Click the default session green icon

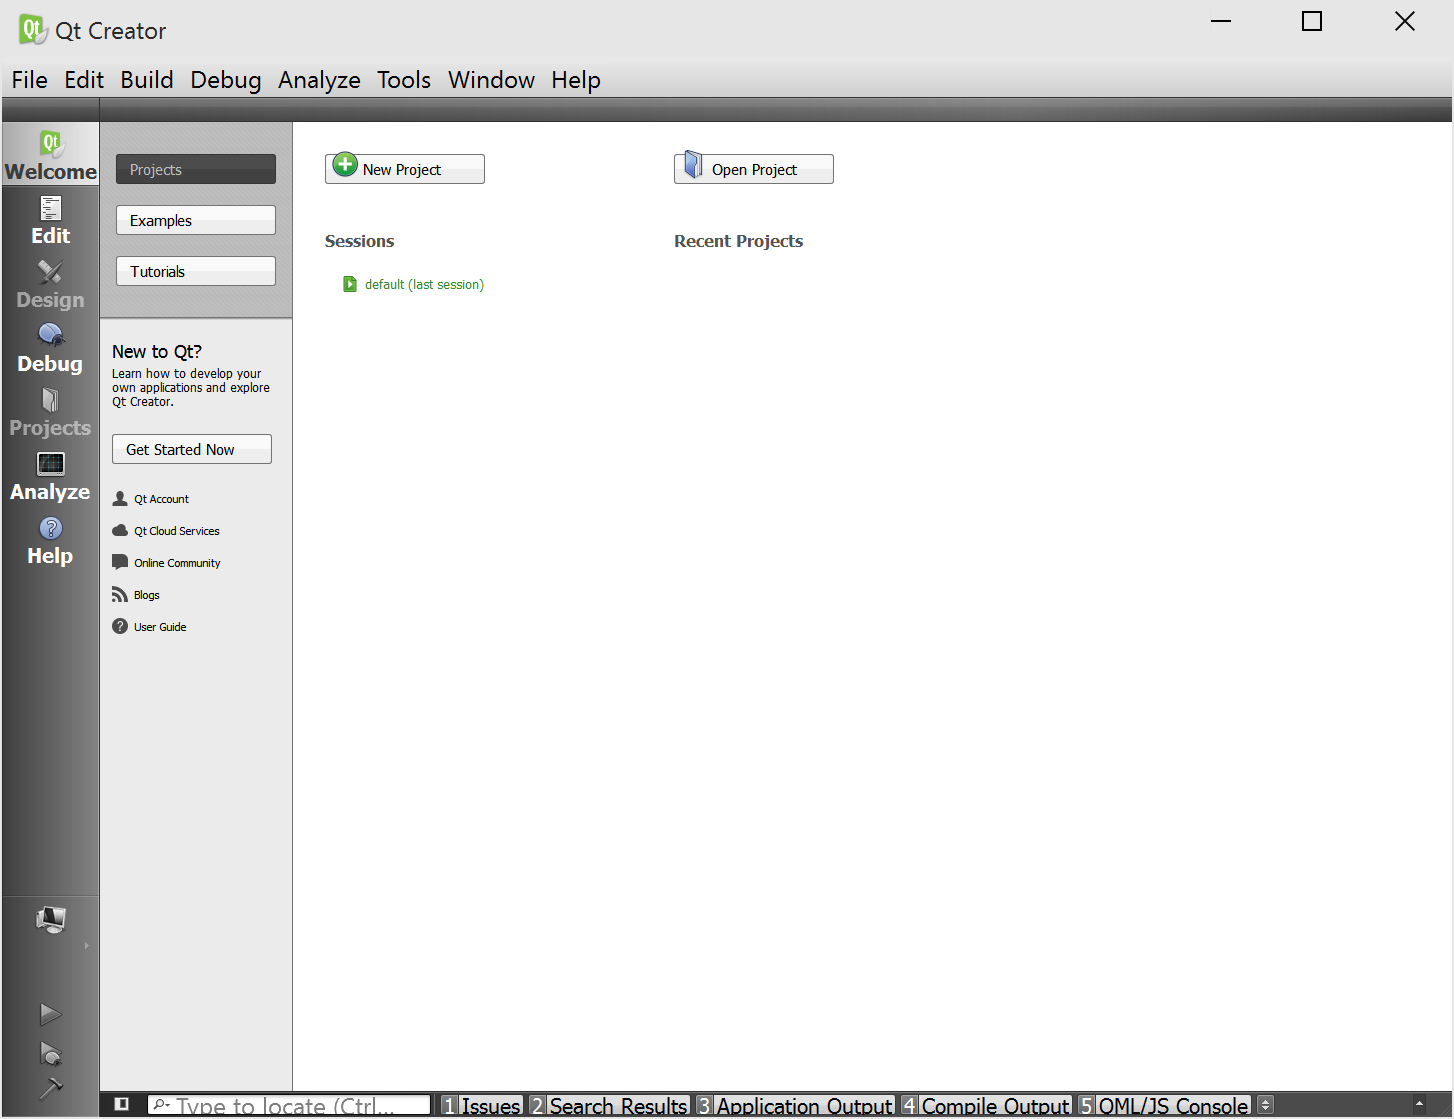click(x=350, y=284)
